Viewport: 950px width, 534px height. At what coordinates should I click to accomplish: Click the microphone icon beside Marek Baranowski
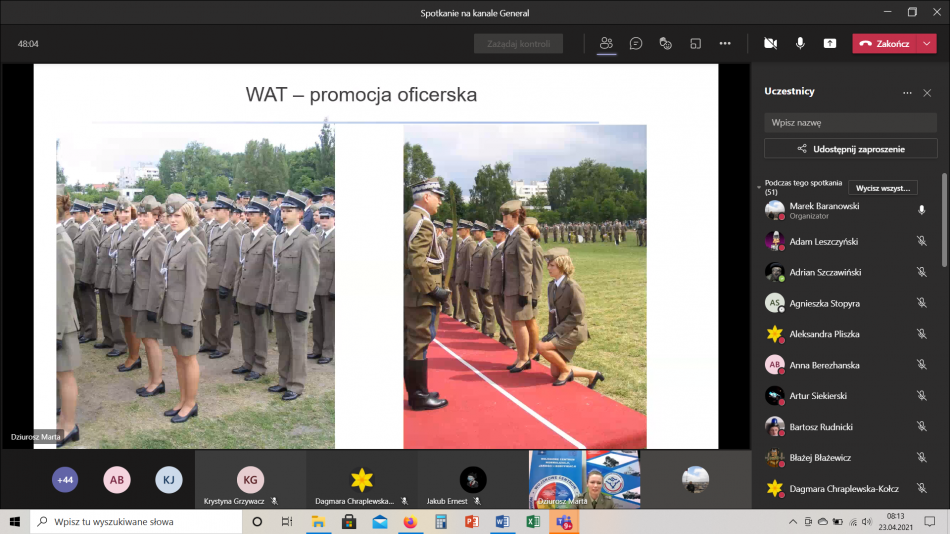922,210
